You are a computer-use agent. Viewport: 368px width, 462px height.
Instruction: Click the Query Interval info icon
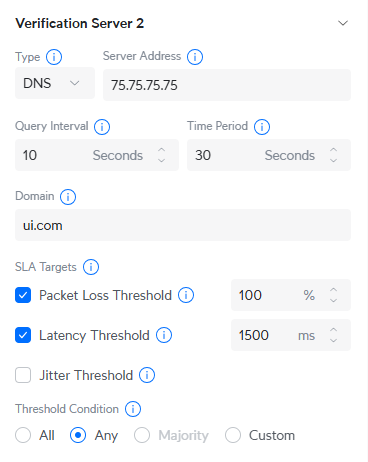point(102,127)
